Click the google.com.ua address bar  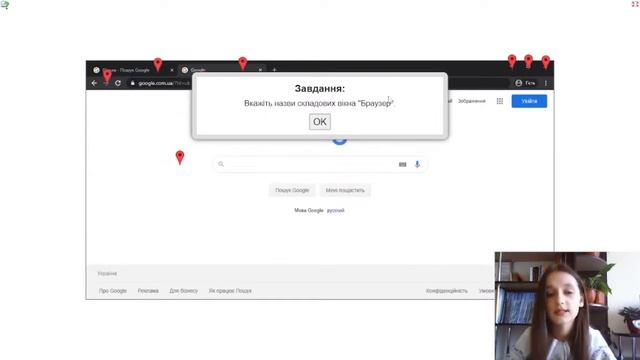[x=159, y=83]
